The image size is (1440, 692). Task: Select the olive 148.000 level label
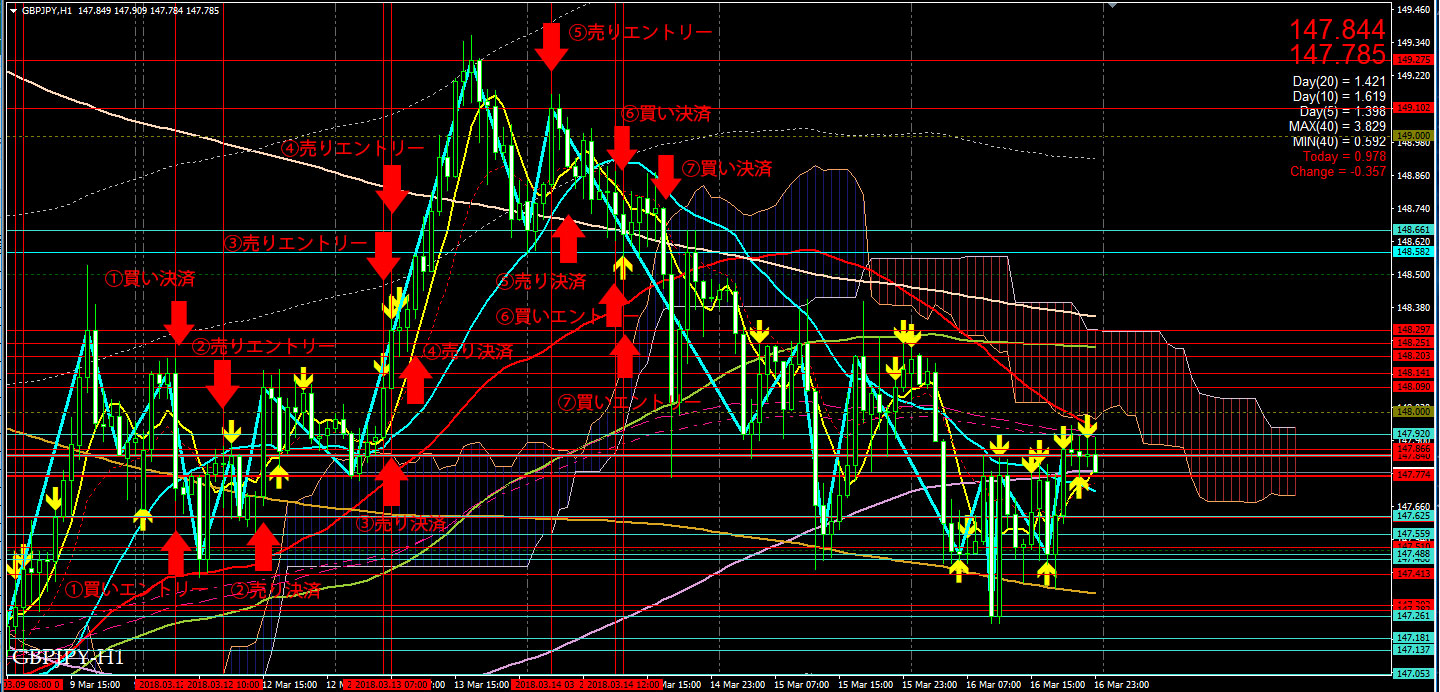[1412, 412]
